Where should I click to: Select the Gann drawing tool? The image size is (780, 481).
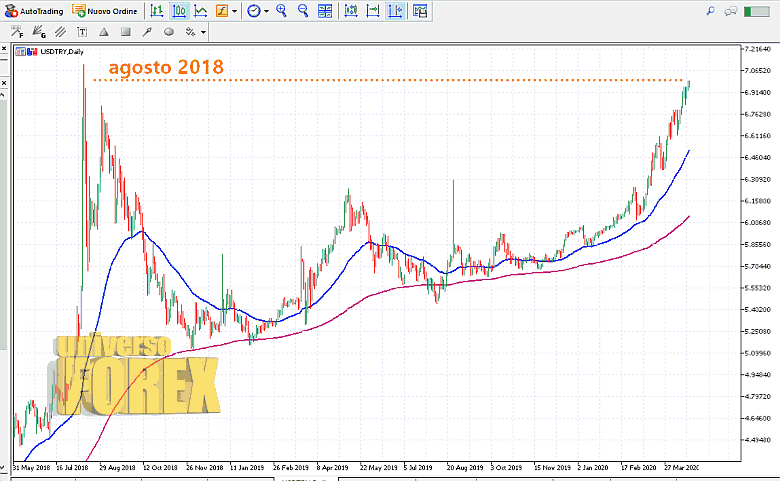click(41, 31)
